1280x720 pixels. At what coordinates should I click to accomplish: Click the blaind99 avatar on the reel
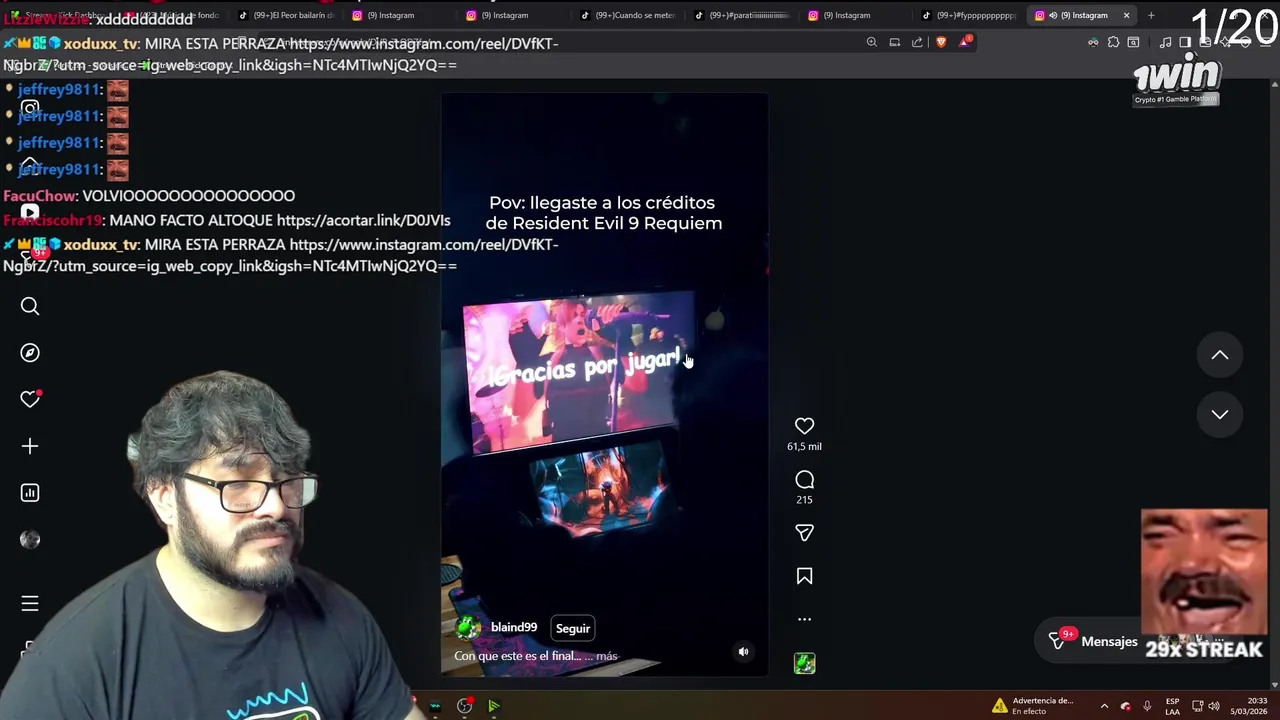pyautogui.click(x=468, y=628)
